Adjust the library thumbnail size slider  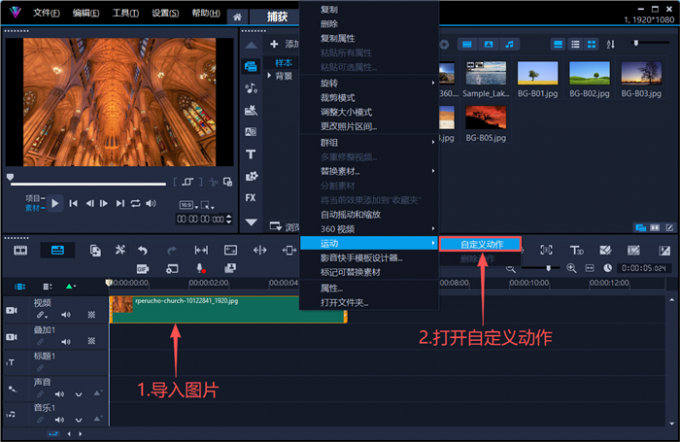click(636, 43)
